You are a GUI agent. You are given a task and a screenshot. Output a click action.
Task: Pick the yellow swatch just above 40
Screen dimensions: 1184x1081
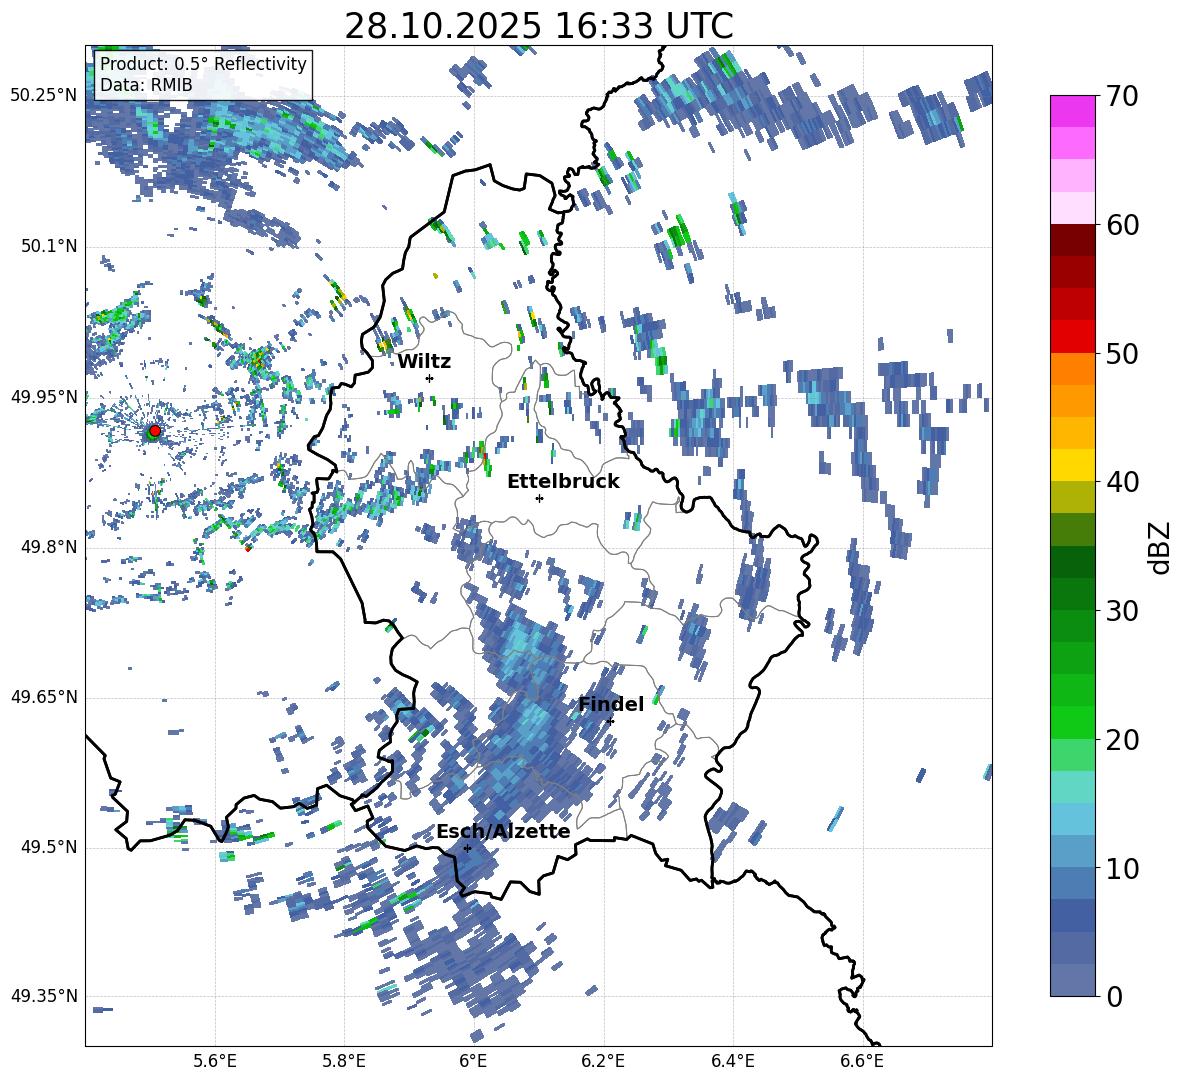(1072, 466)
